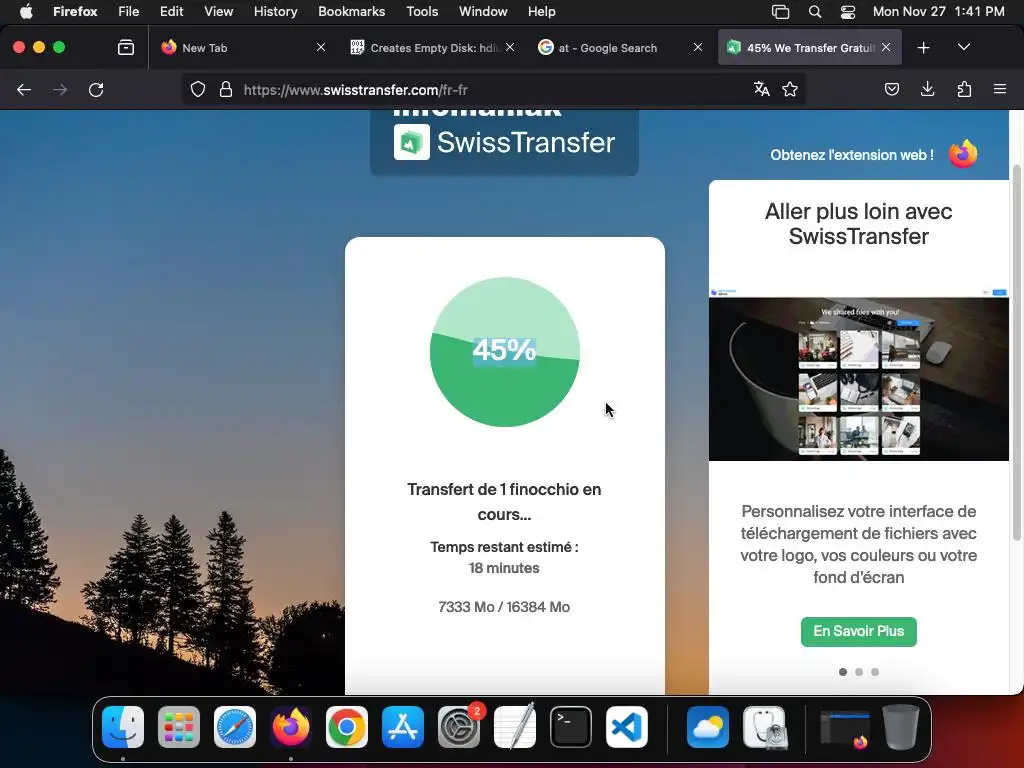Image resolution: width=1024 pixels, height=768 pixels.
Task: Open the Apple menu
Action: [x=26, y=12]
